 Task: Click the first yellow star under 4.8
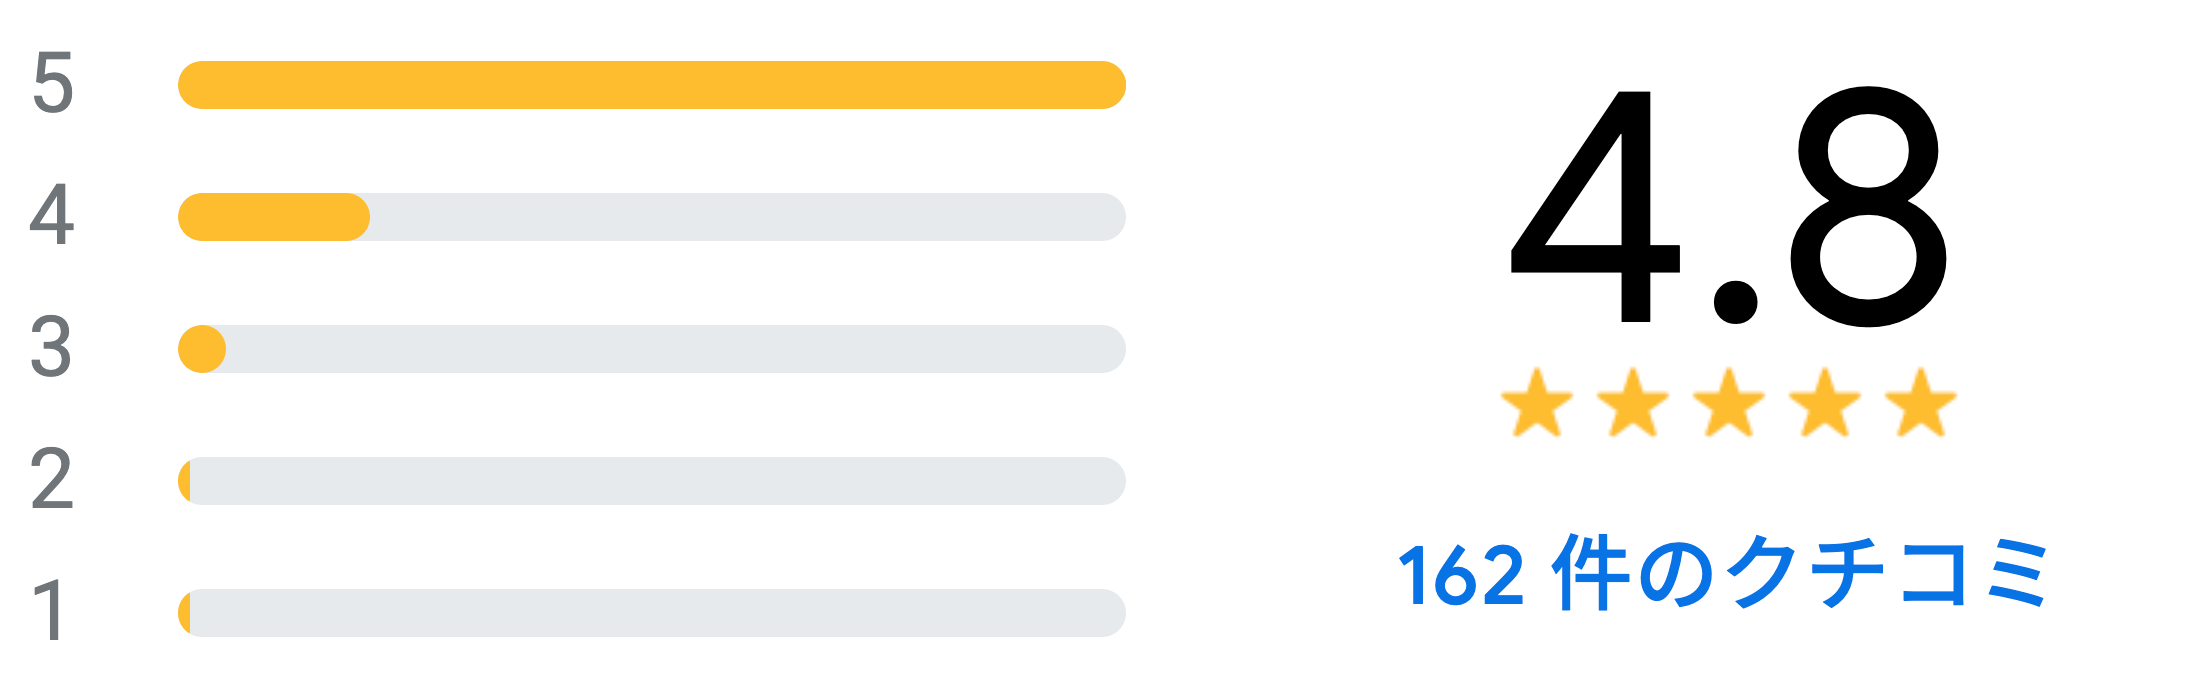point(1537,403)
